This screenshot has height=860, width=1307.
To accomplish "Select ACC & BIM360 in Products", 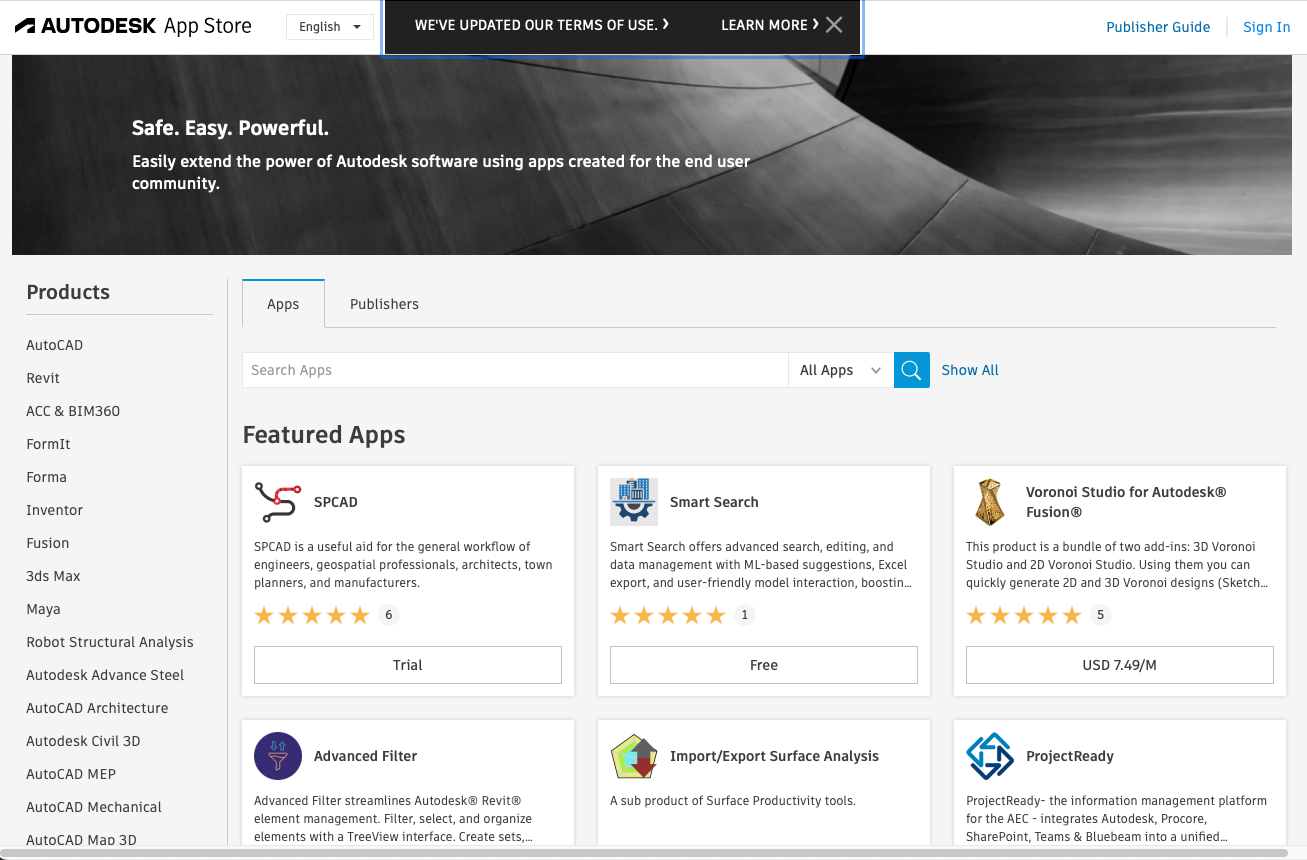I will click(x=73, y=411).
